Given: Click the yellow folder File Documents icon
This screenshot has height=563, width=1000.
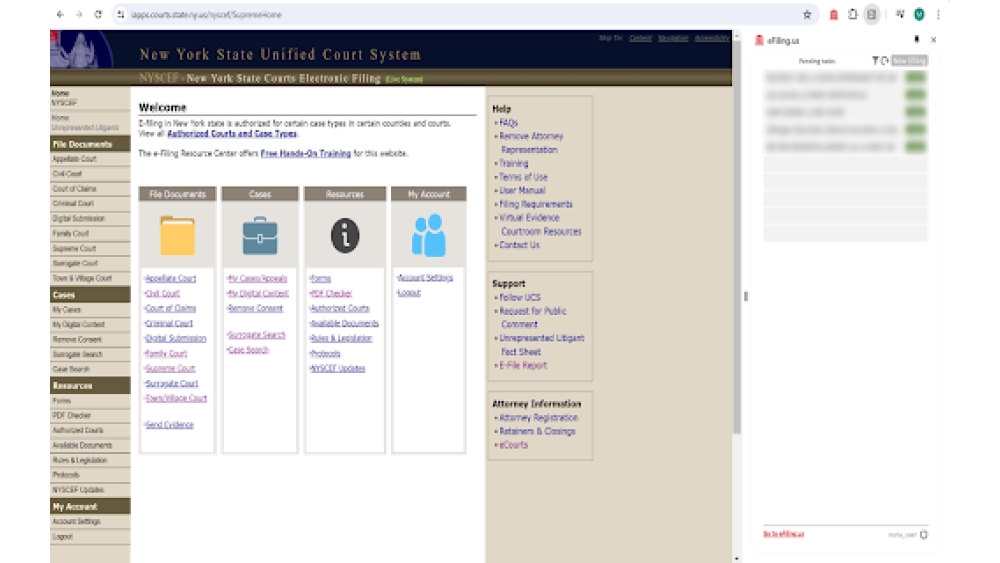Looking at the screenshot, I should 177,236.
